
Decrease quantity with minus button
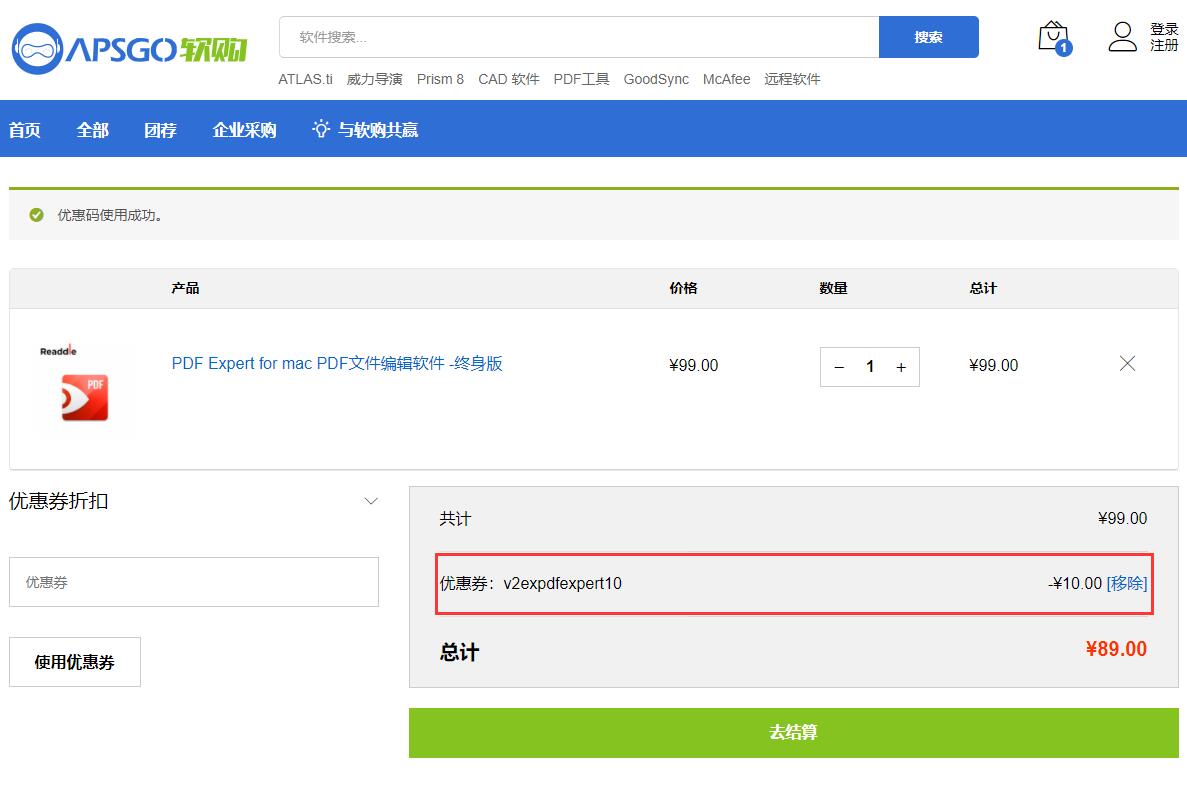[x=839, y=367]
